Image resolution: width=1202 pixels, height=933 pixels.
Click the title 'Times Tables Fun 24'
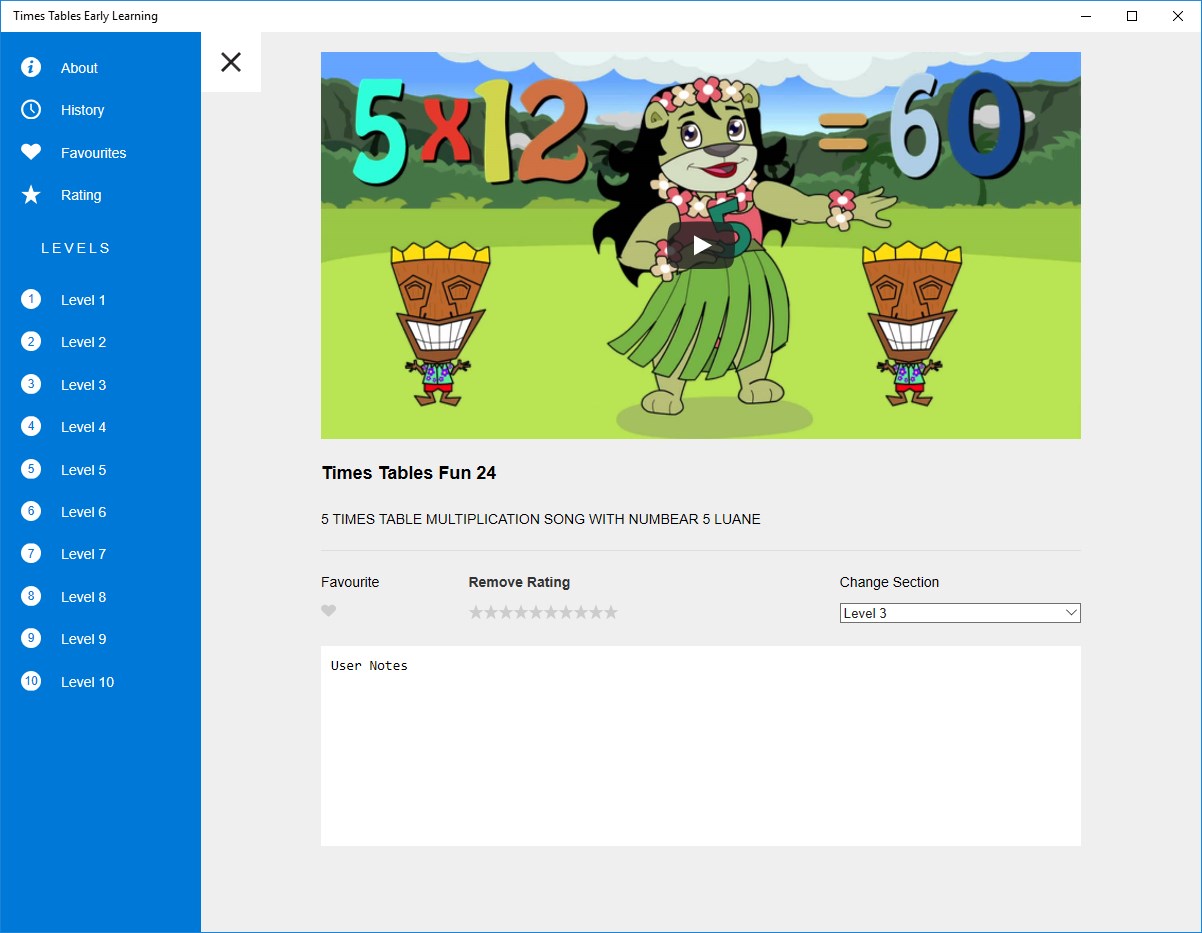pos(409,473)
